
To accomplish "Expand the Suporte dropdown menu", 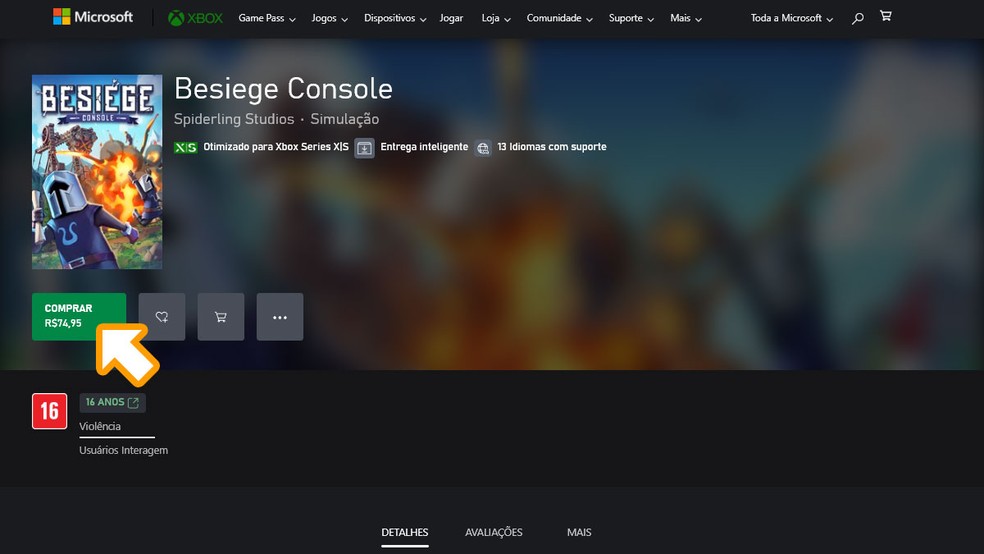I will pos(631,18).
